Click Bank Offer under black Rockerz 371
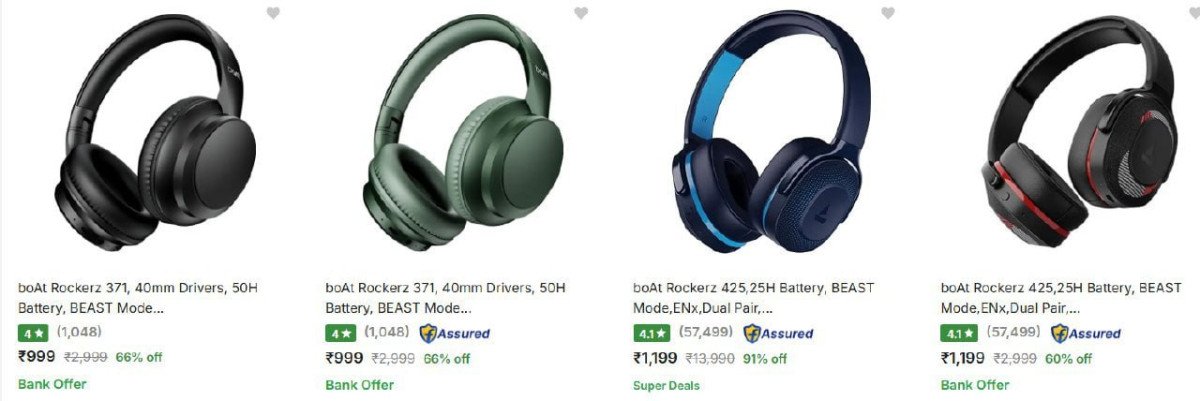This screenshot has height=401, width=1200. tap(52, 384)
